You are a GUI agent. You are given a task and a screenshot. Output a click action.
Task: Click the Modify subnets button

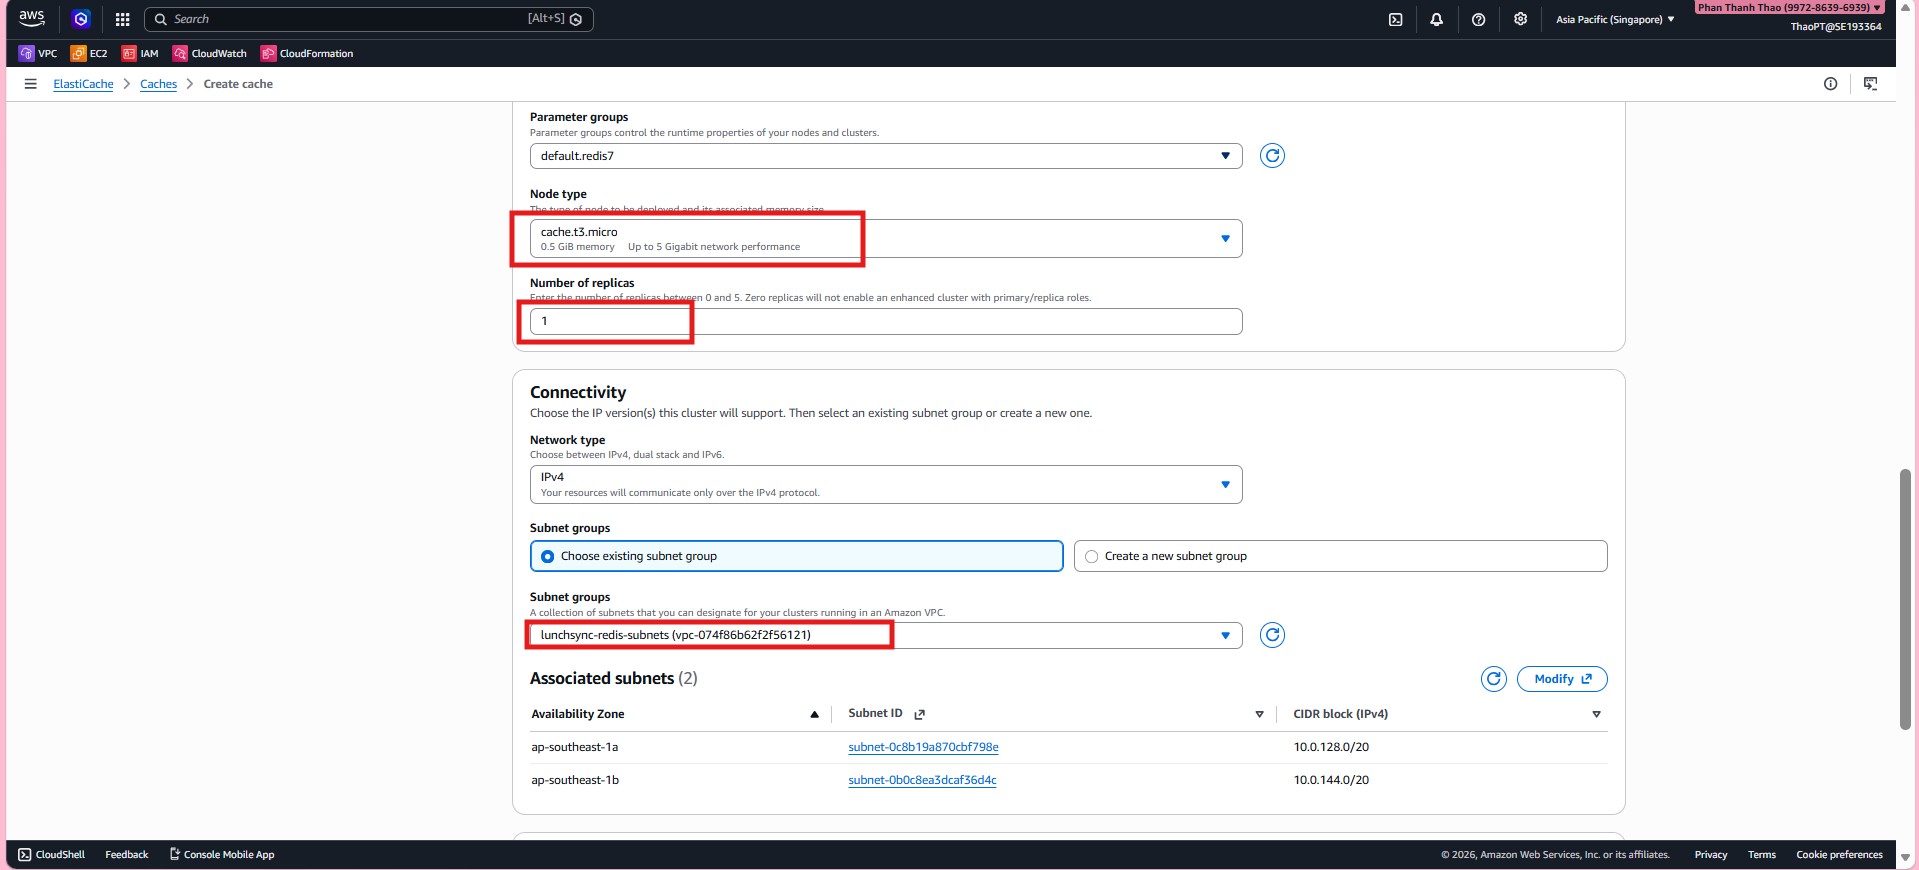[x=1562, y=679]
